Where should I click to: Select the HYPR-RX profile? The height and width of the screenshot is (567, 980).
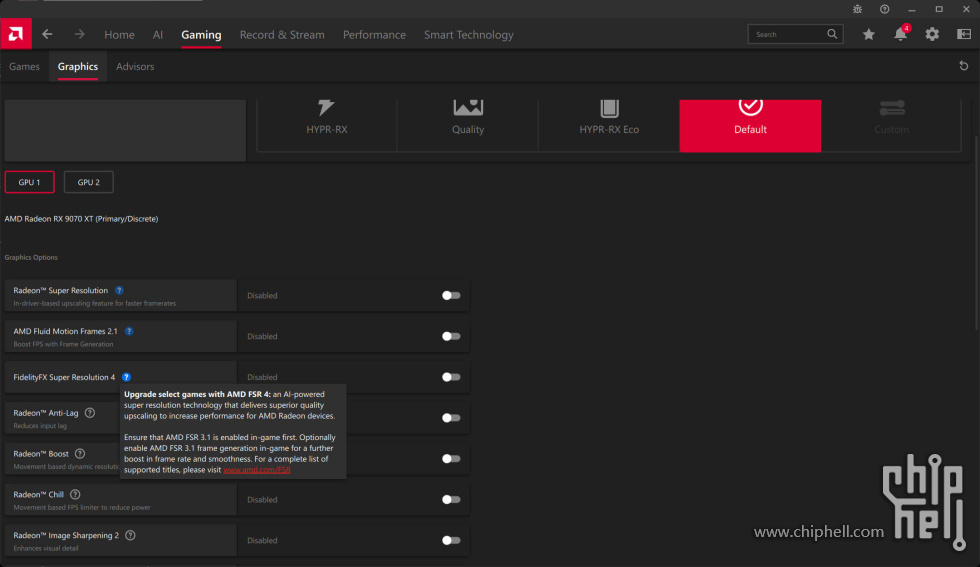tap(327, 125)
